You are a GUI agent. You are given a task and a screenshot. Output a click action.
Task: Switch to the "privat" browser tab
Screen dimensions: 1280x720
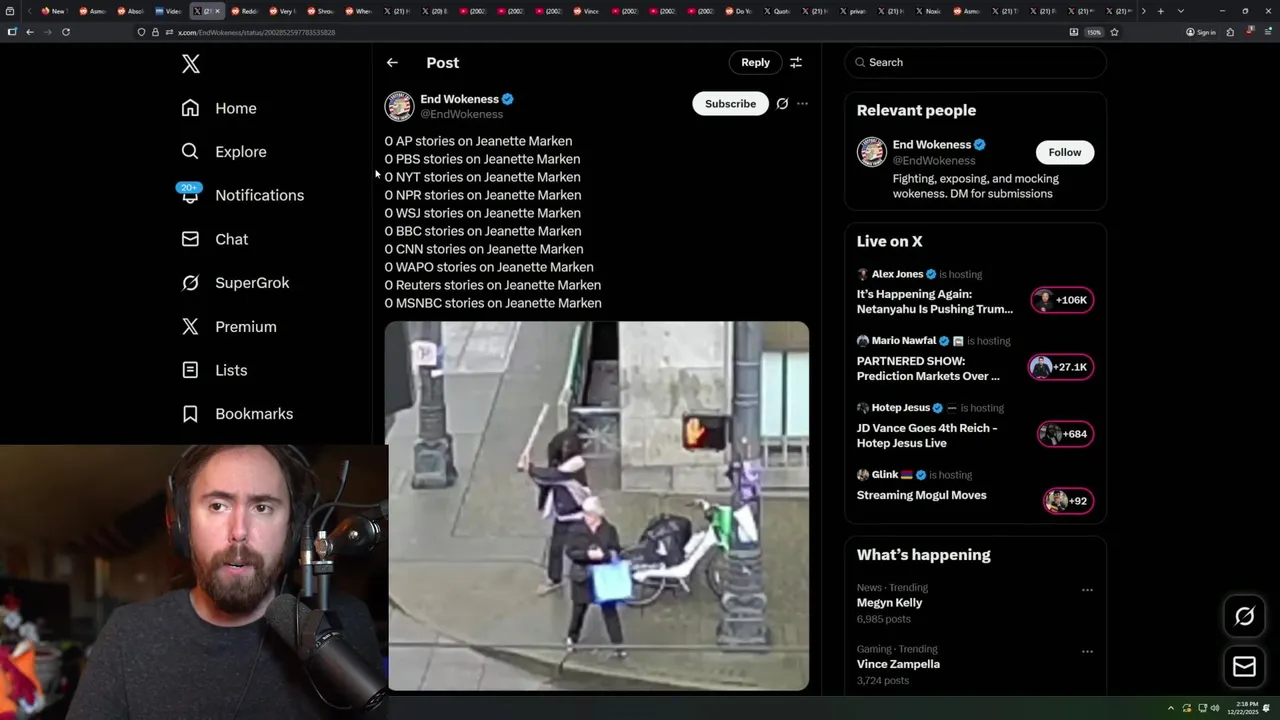(x=852, y=11)
